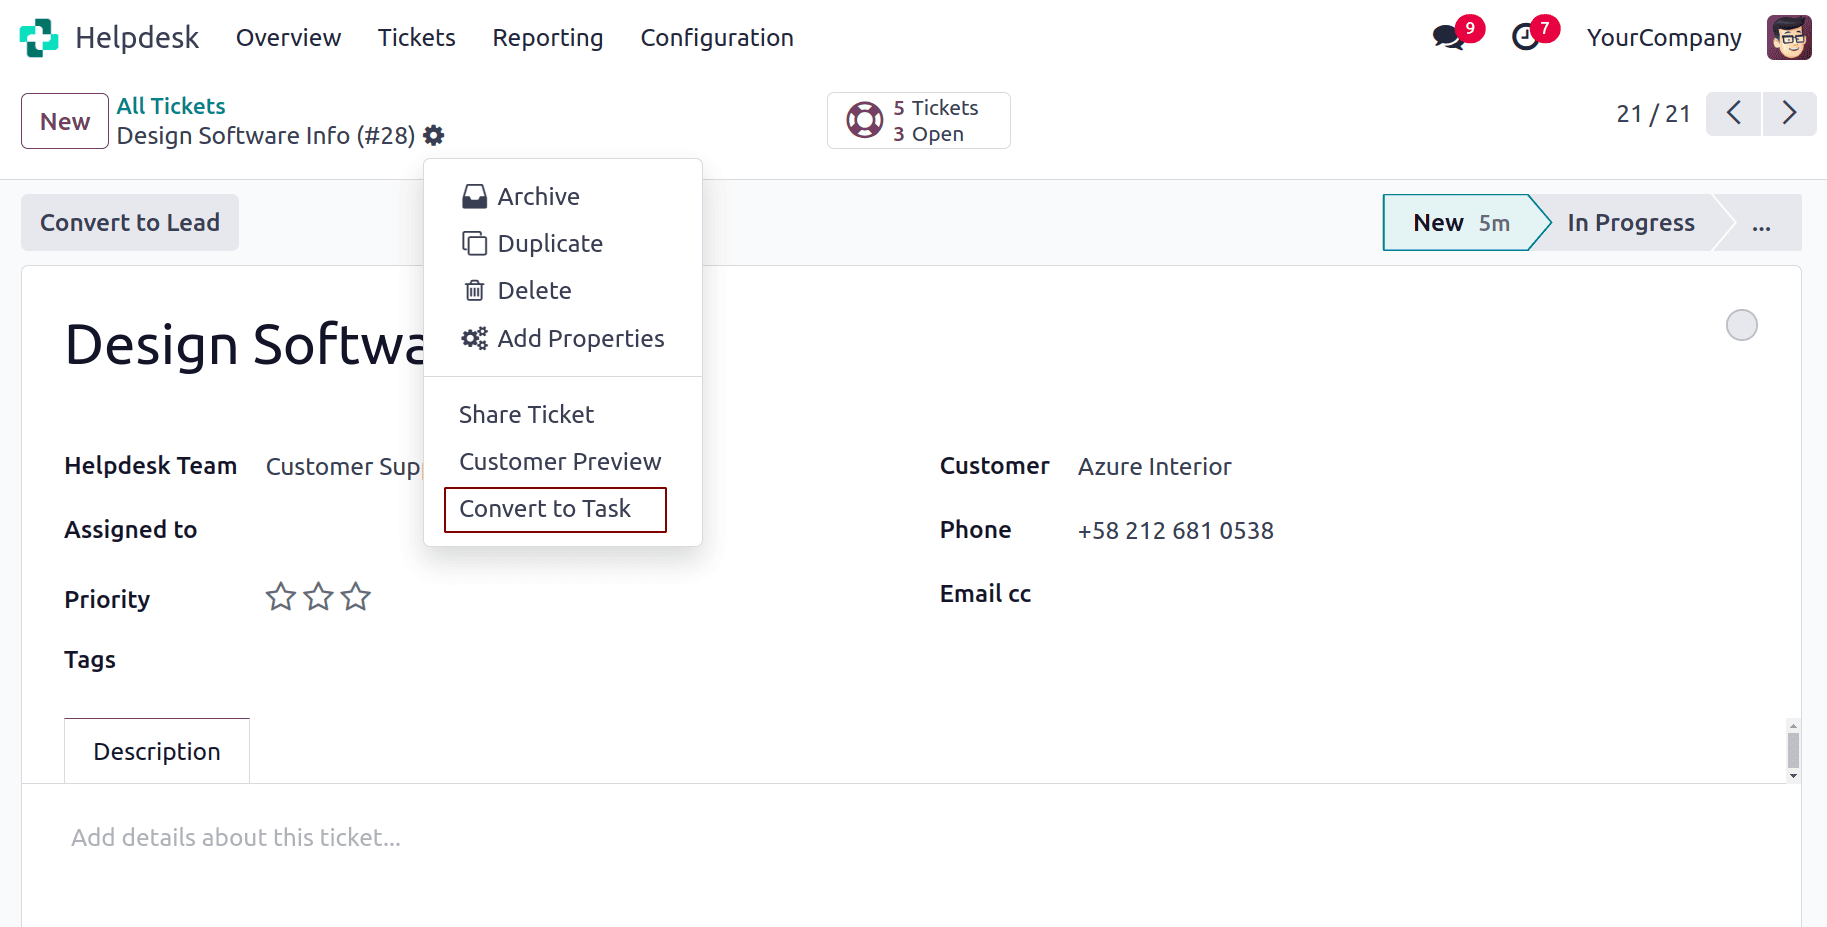Click the Delete trash icon

click(x=474, y=290)
